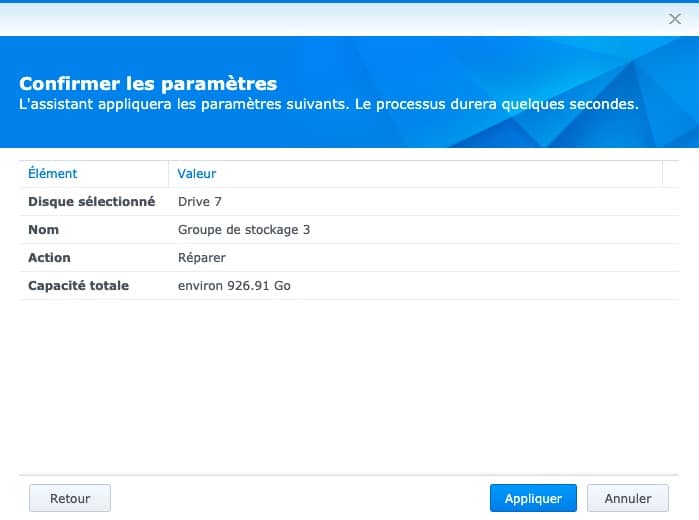Image resolution: width=699 pixels, height=520 pixels.
Task: Go back with the Retour button
Action: click(70, 498)
